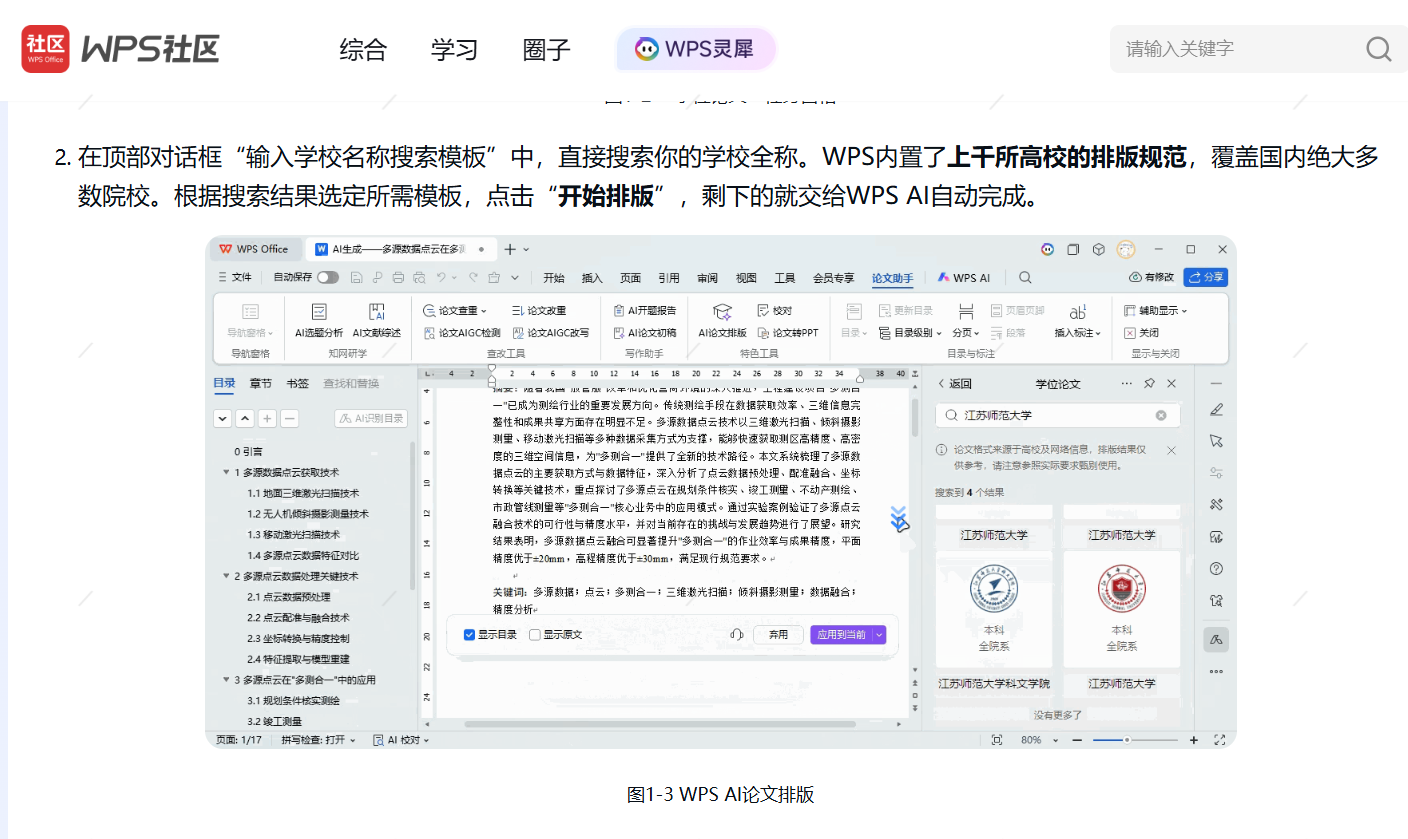This screenshot has height=839, width=1408.
Task: Click the 弃用 button
Action: (x=778, y=635)
